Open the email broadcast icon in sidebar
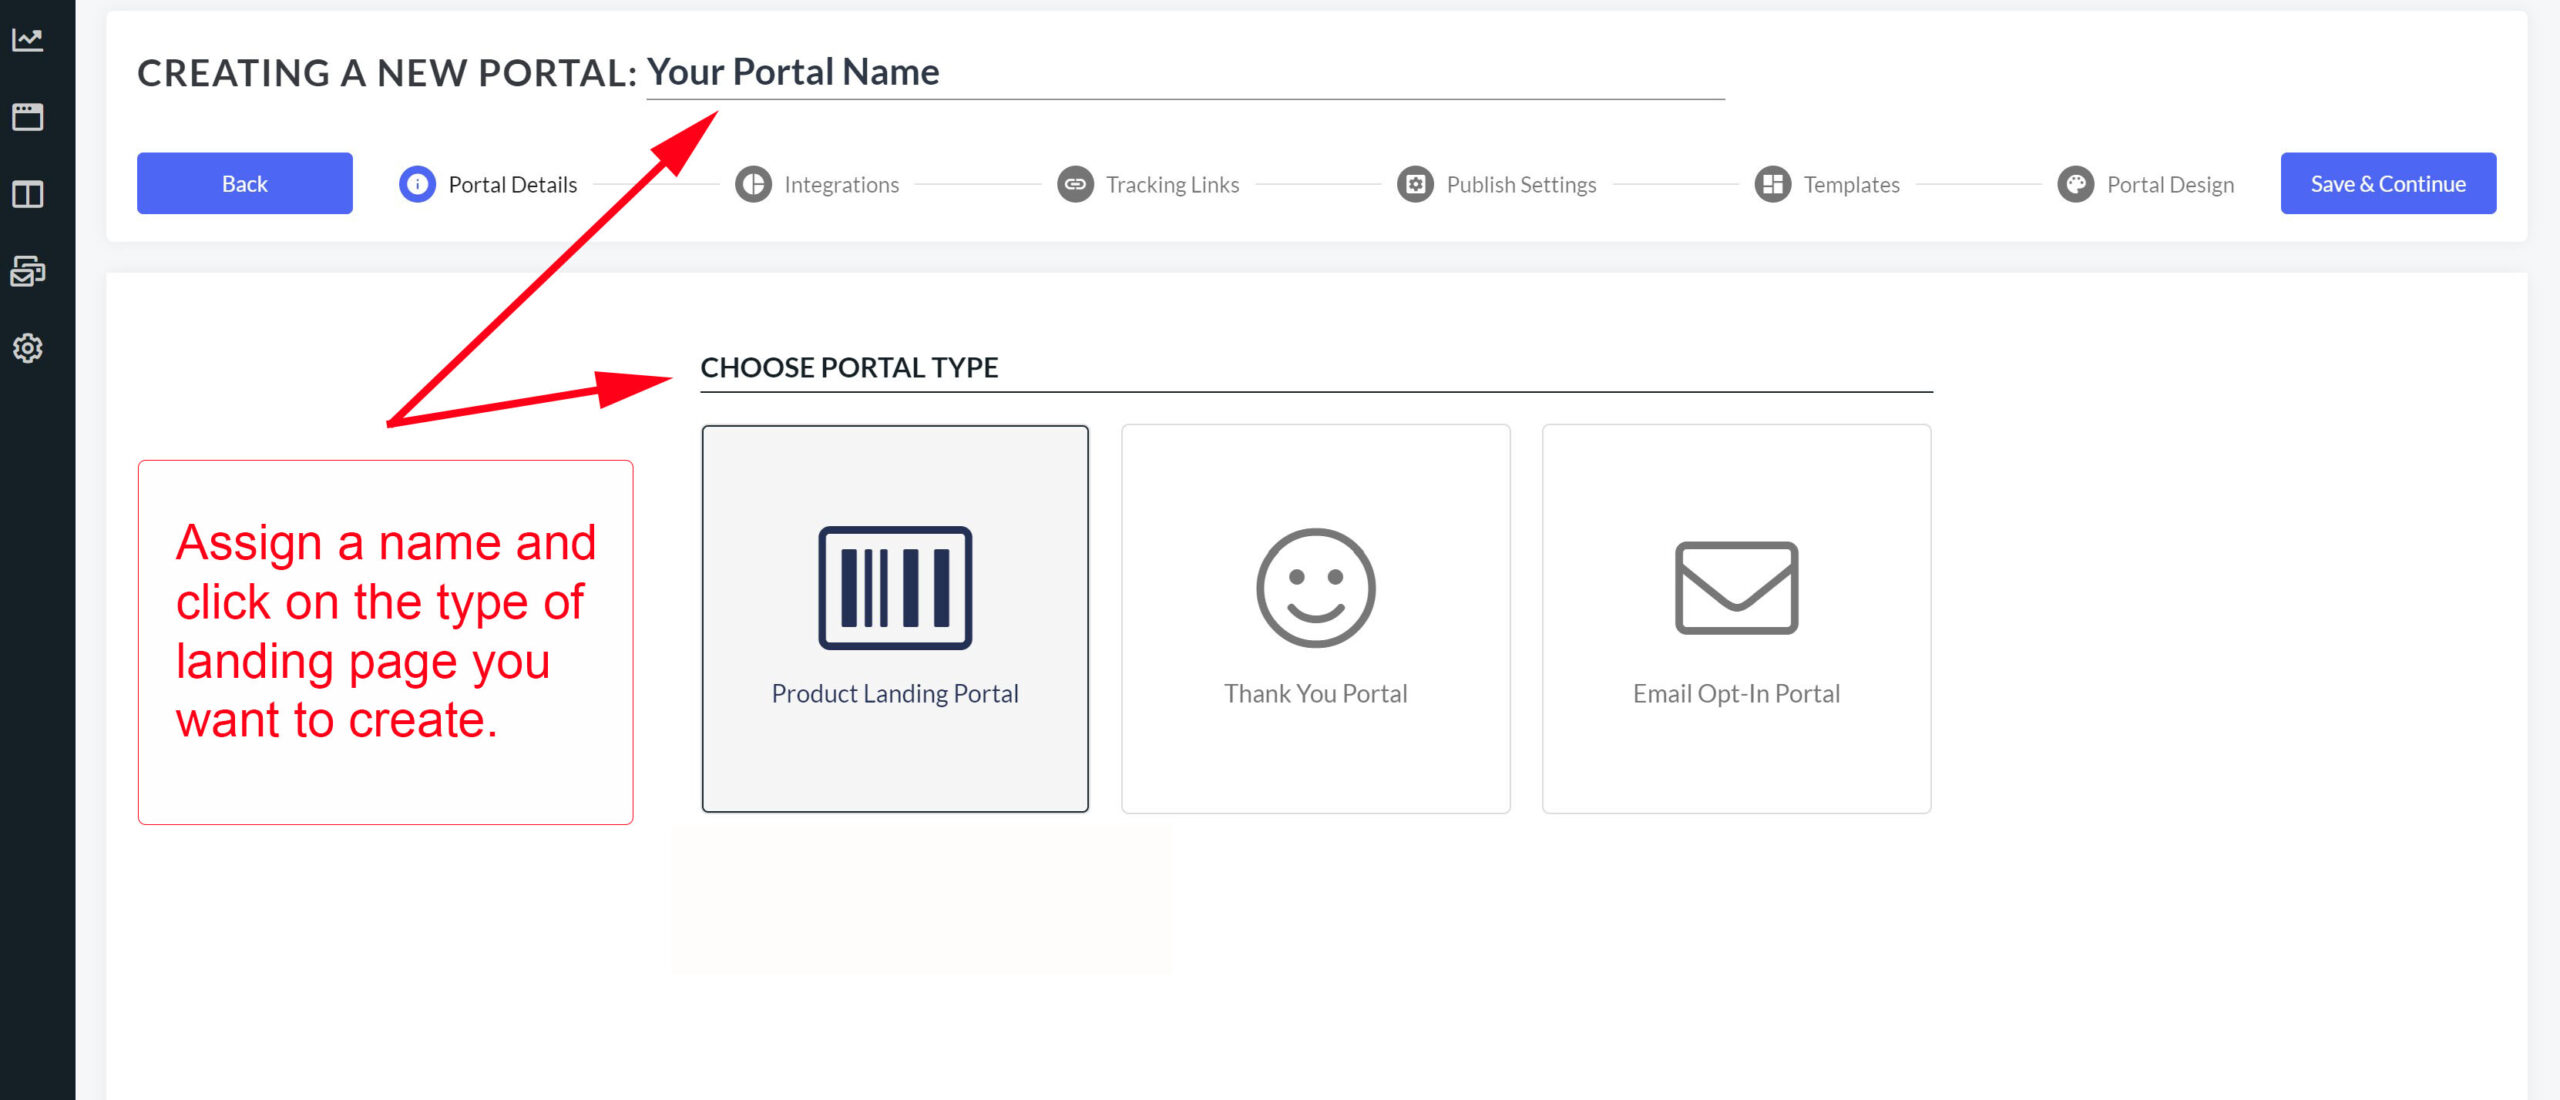 coord(27,271)
